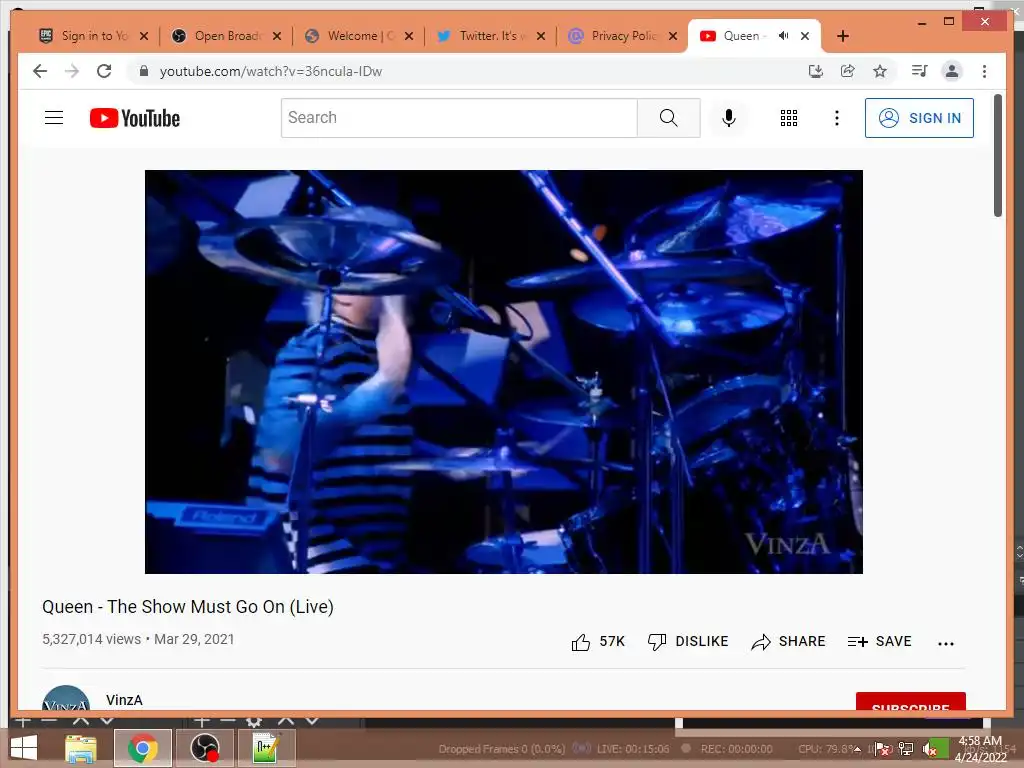This screenshot has width=1024, height=768.
Task: Open YouTube settings three-dot menu
Action: pyautogui.click(x=837, y=118)
